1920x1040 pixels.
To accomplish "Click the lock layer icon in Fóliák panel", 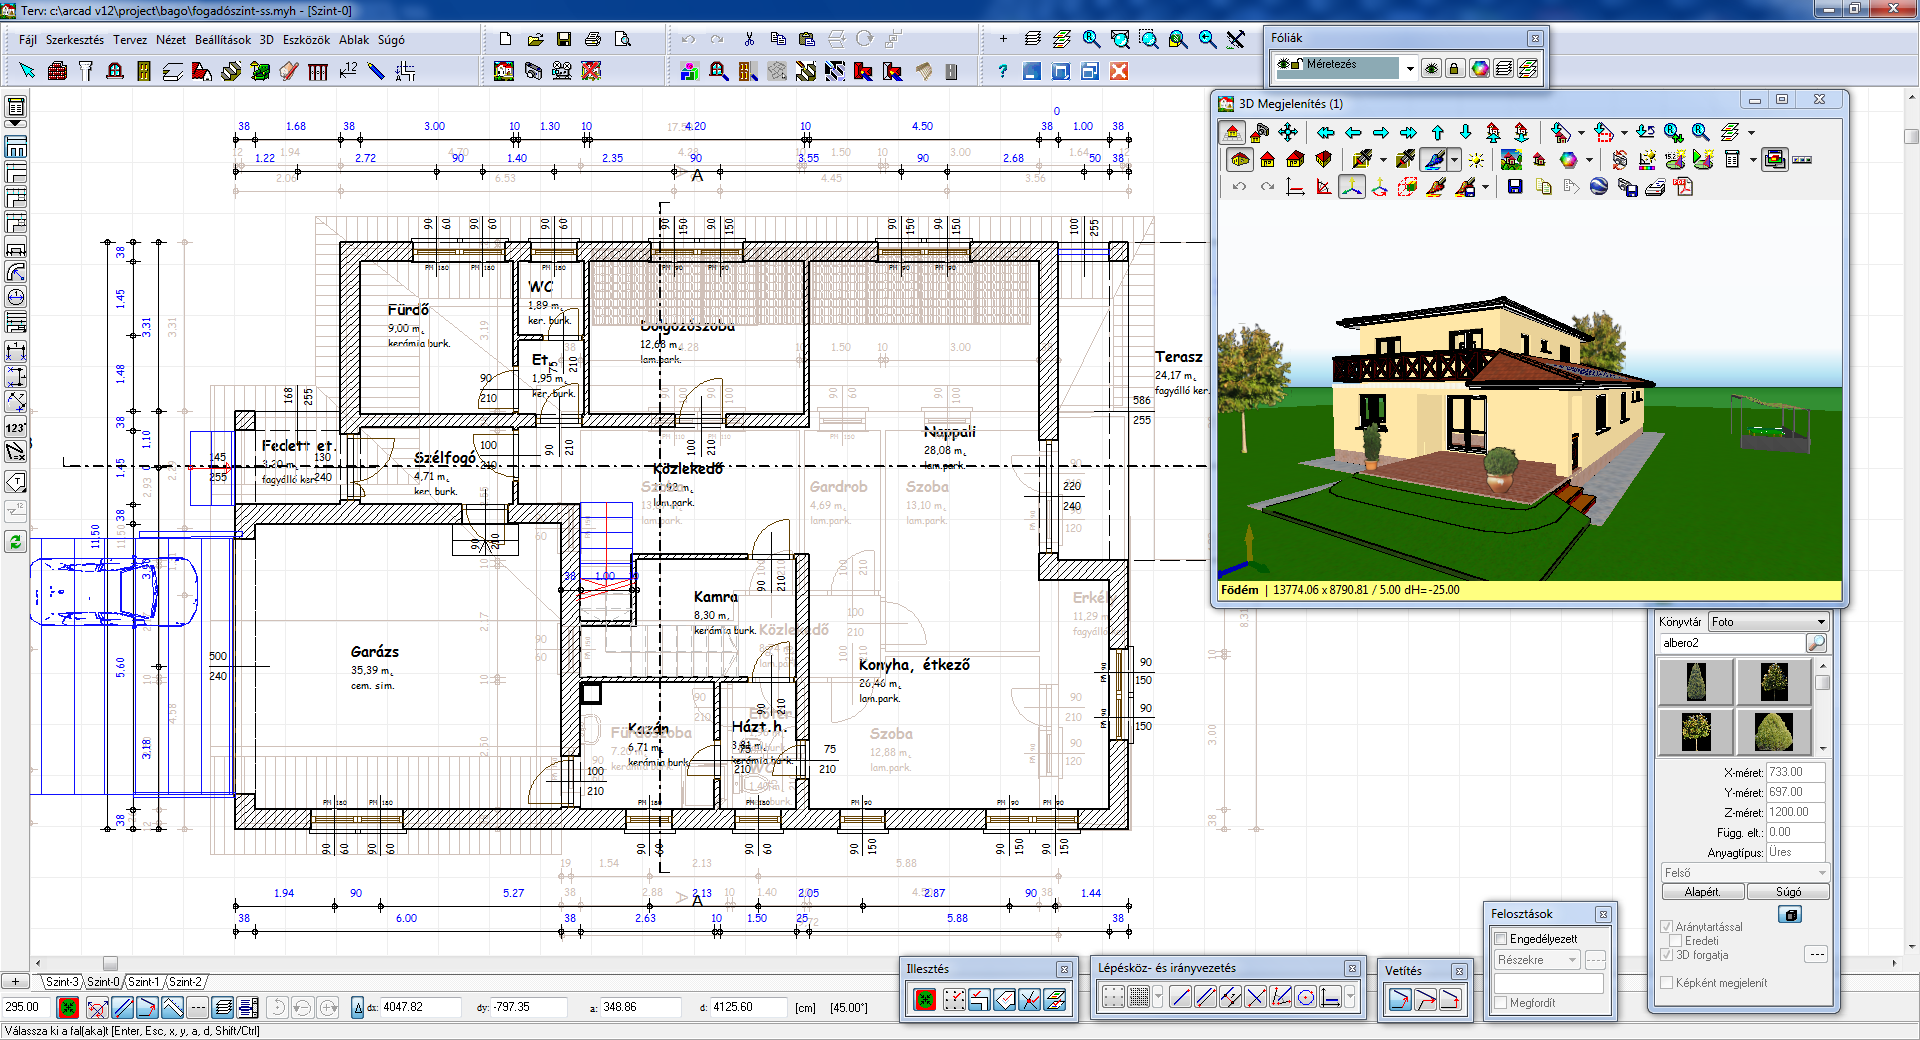I will pyautogui.click(x=1455, y=68).
